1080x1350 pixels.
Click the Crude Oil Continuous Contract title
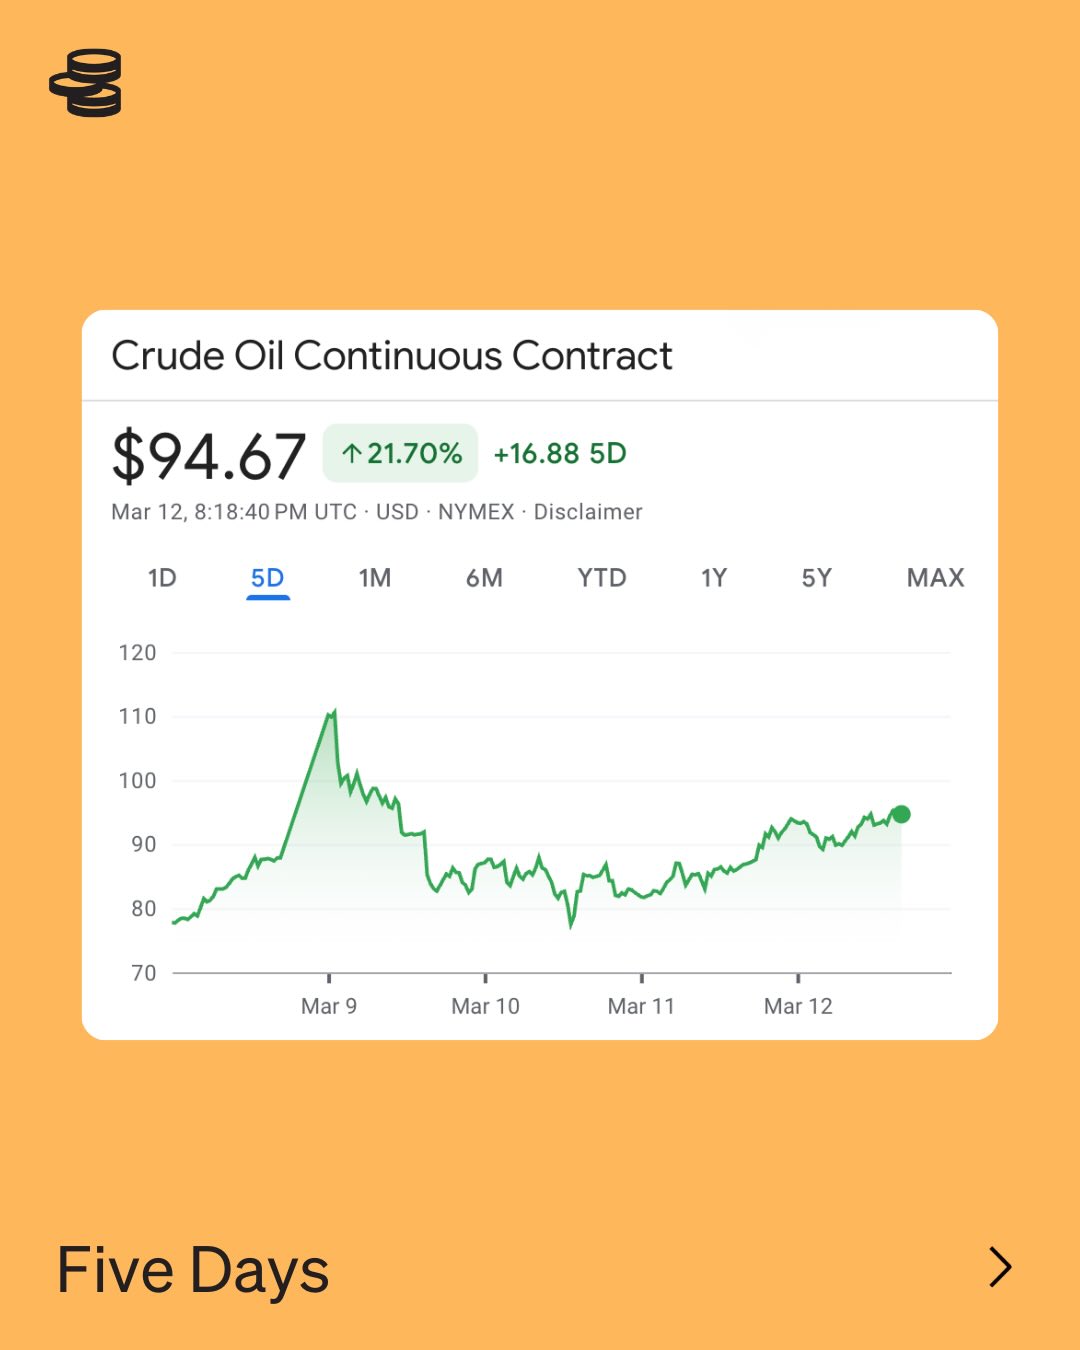392,356
